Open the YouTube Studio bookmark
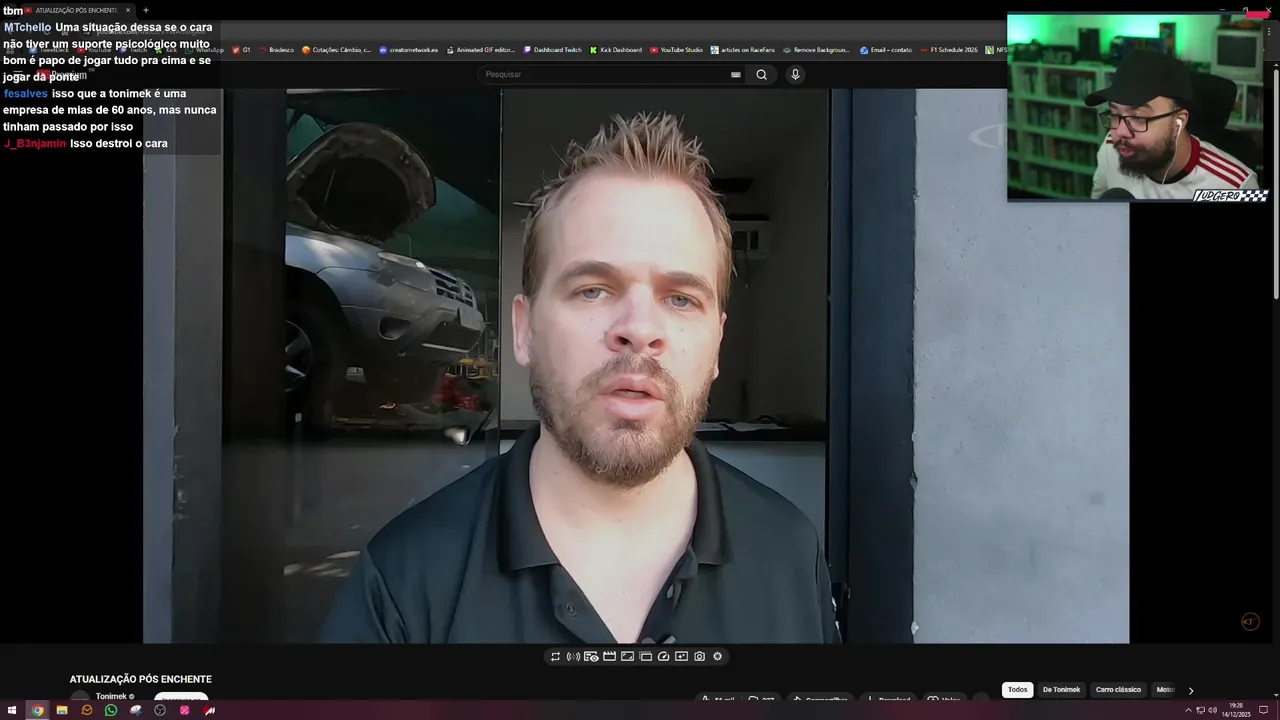Screen dimensions: 1280x720 coord(676,50)
